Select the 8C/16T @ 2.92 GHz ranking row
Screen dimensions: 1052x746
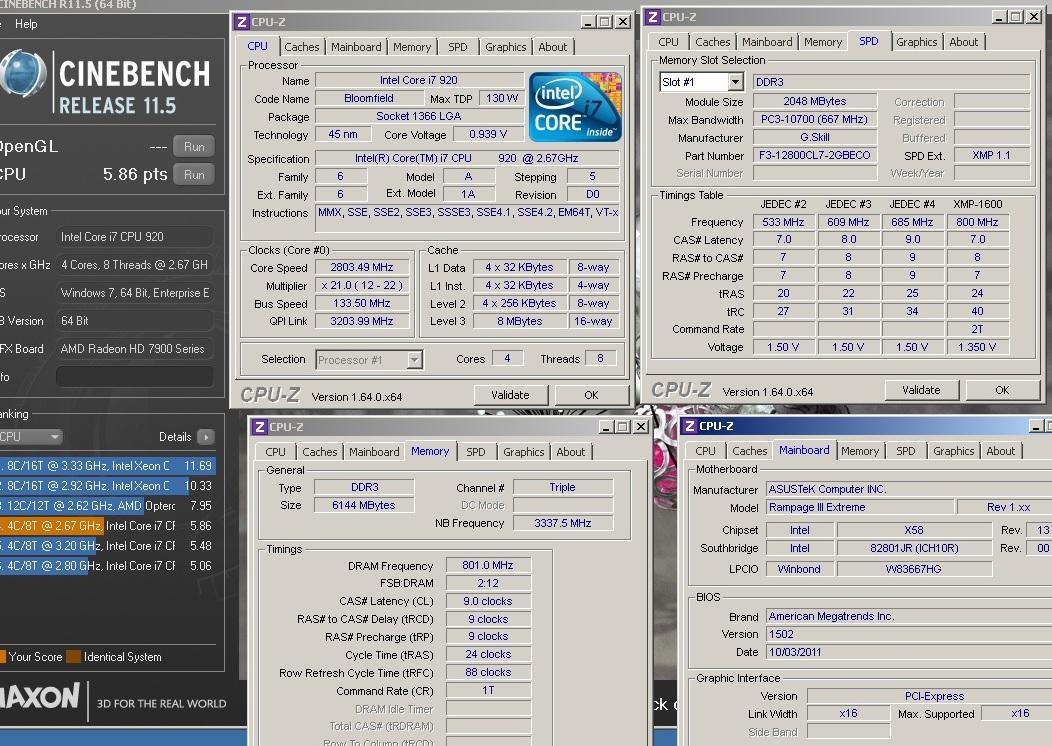[107, 486]
